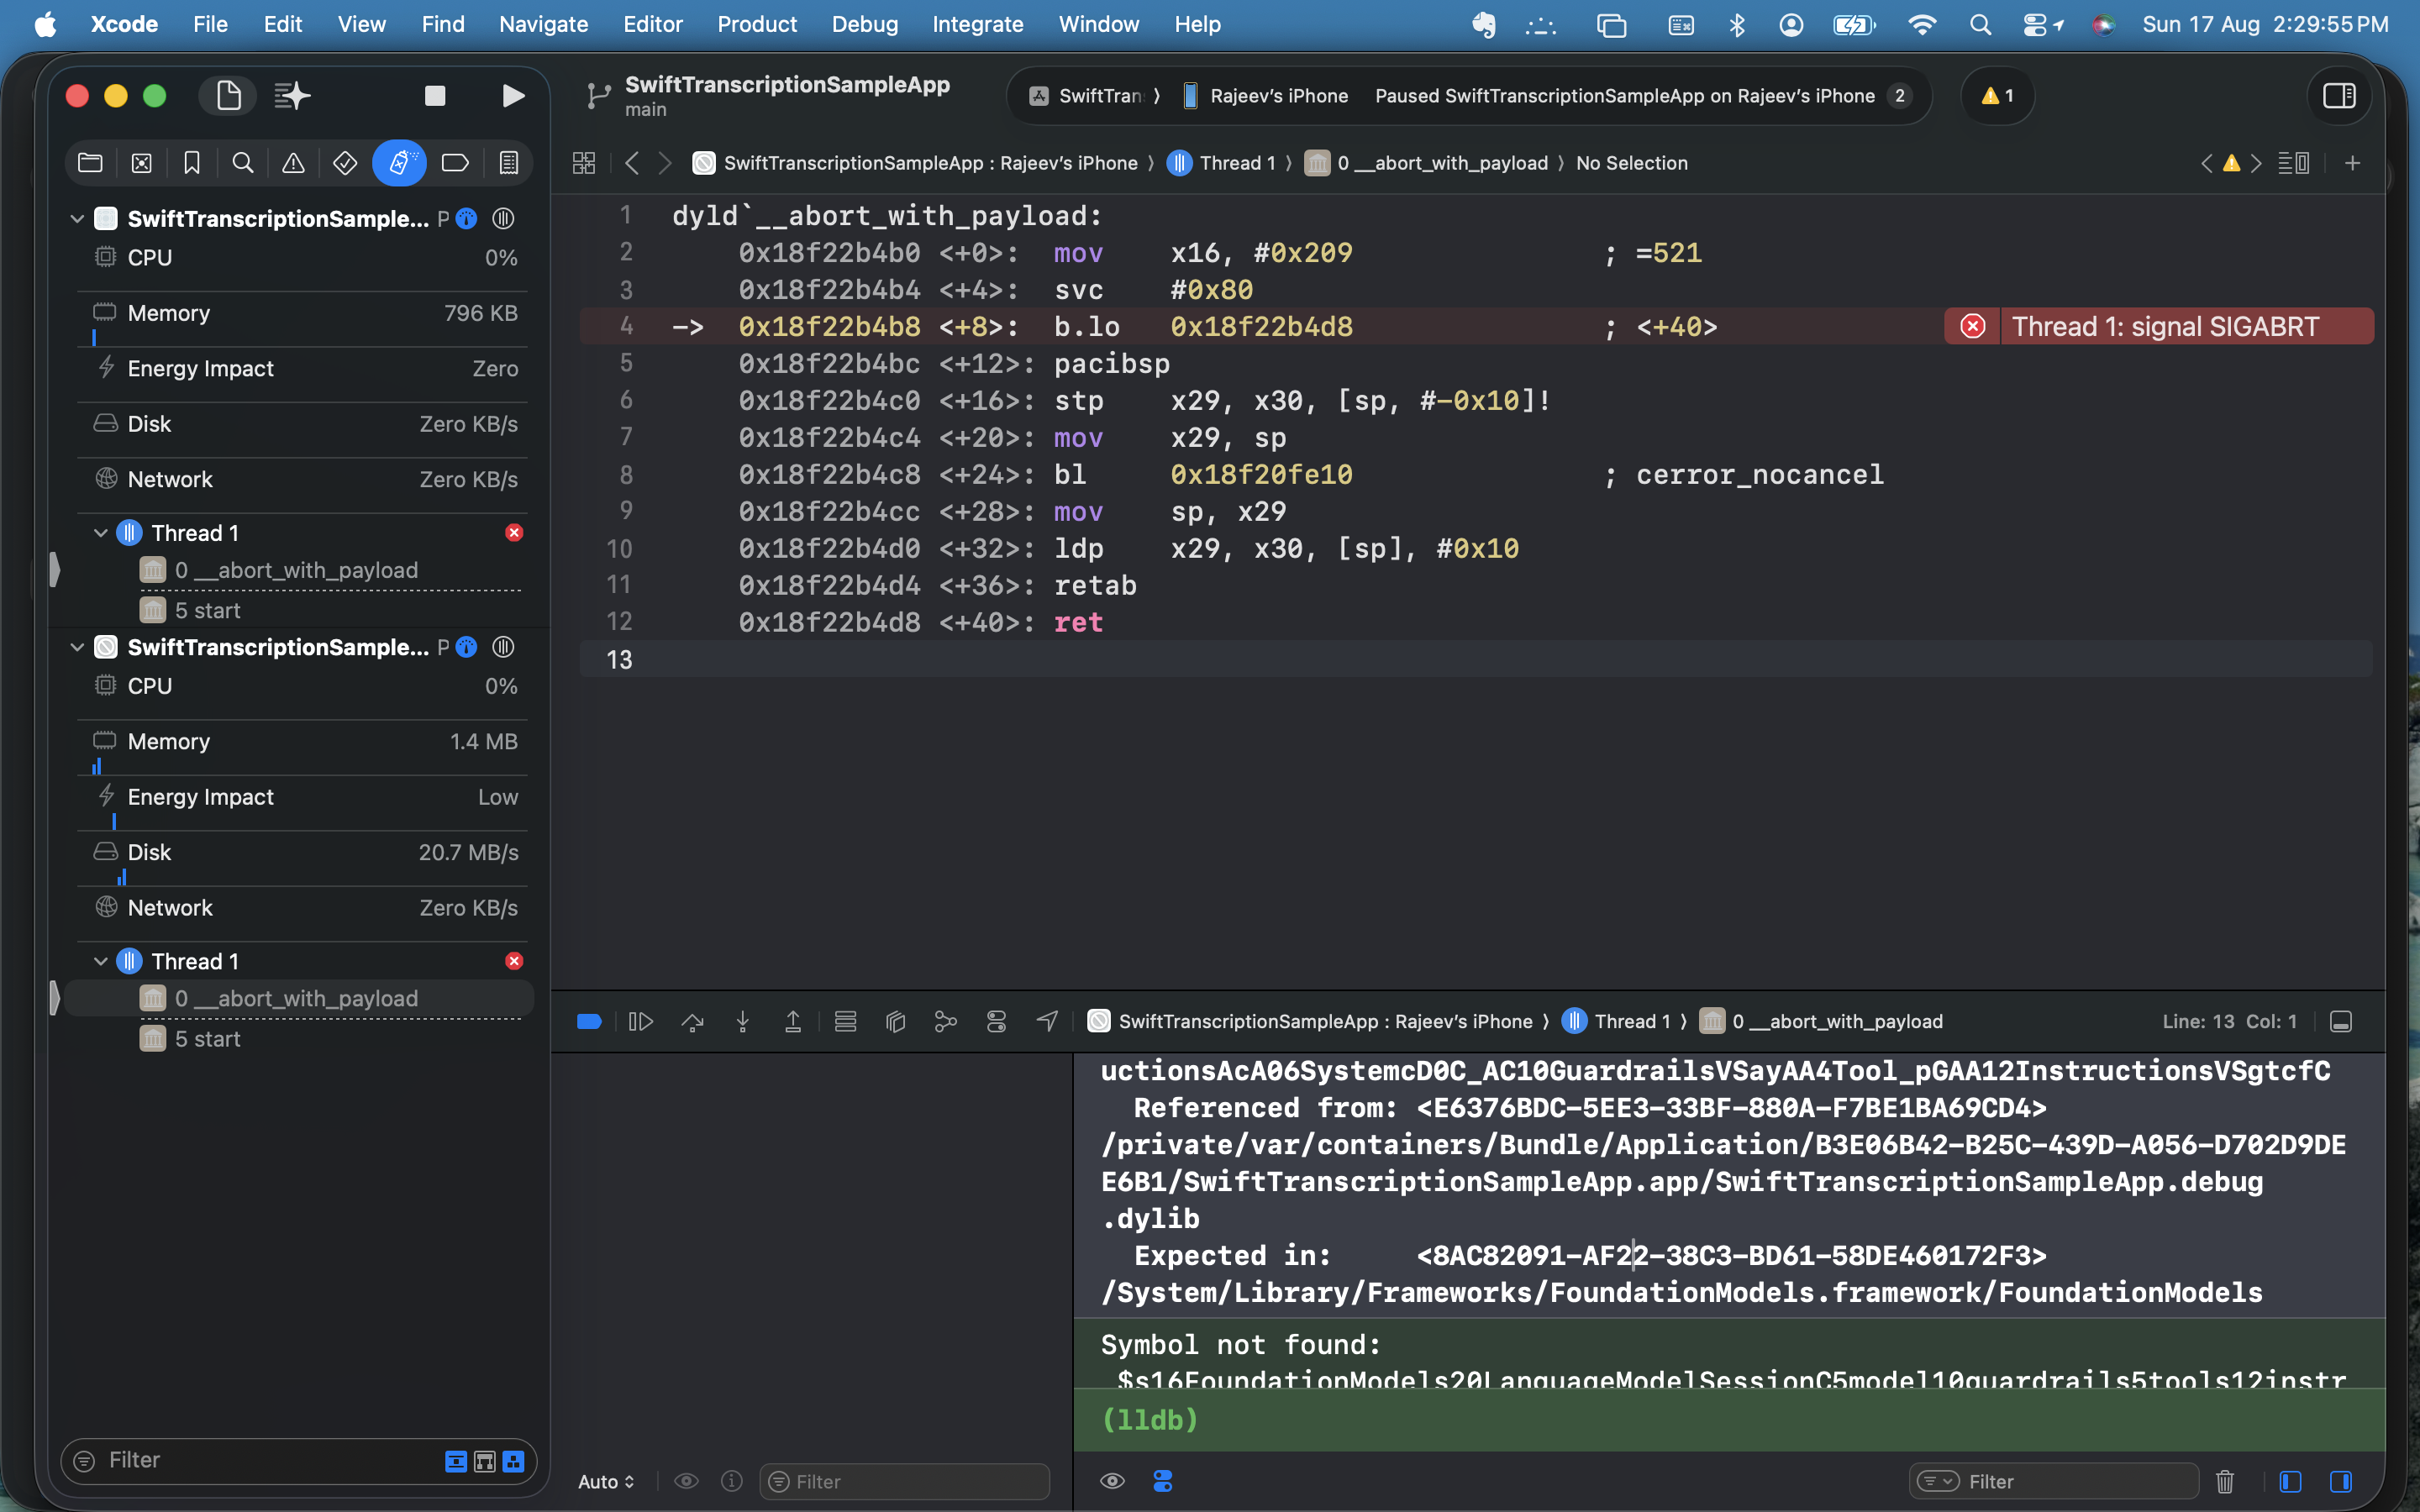This screenshot has width=2420, height=1512.
Task: Click the variables view Filter field
Action: (x=905, y=1481)
